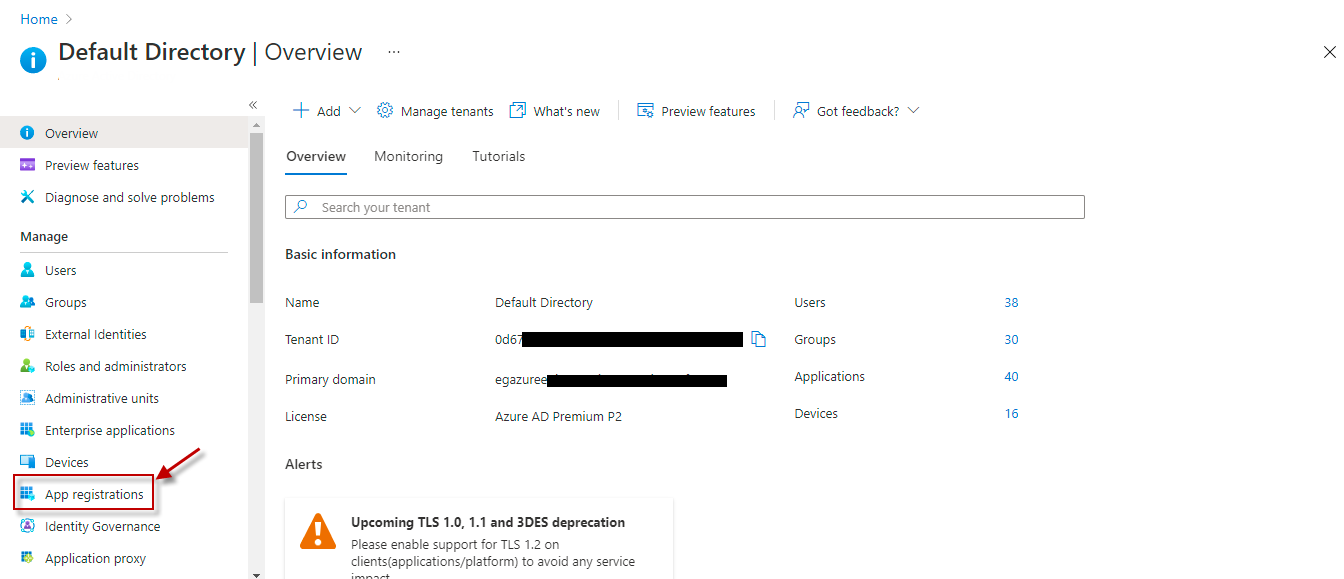The height and width of the screenshot is (579, 1344).
Task: Click the Roles and administrators icon
Action: 27,366
